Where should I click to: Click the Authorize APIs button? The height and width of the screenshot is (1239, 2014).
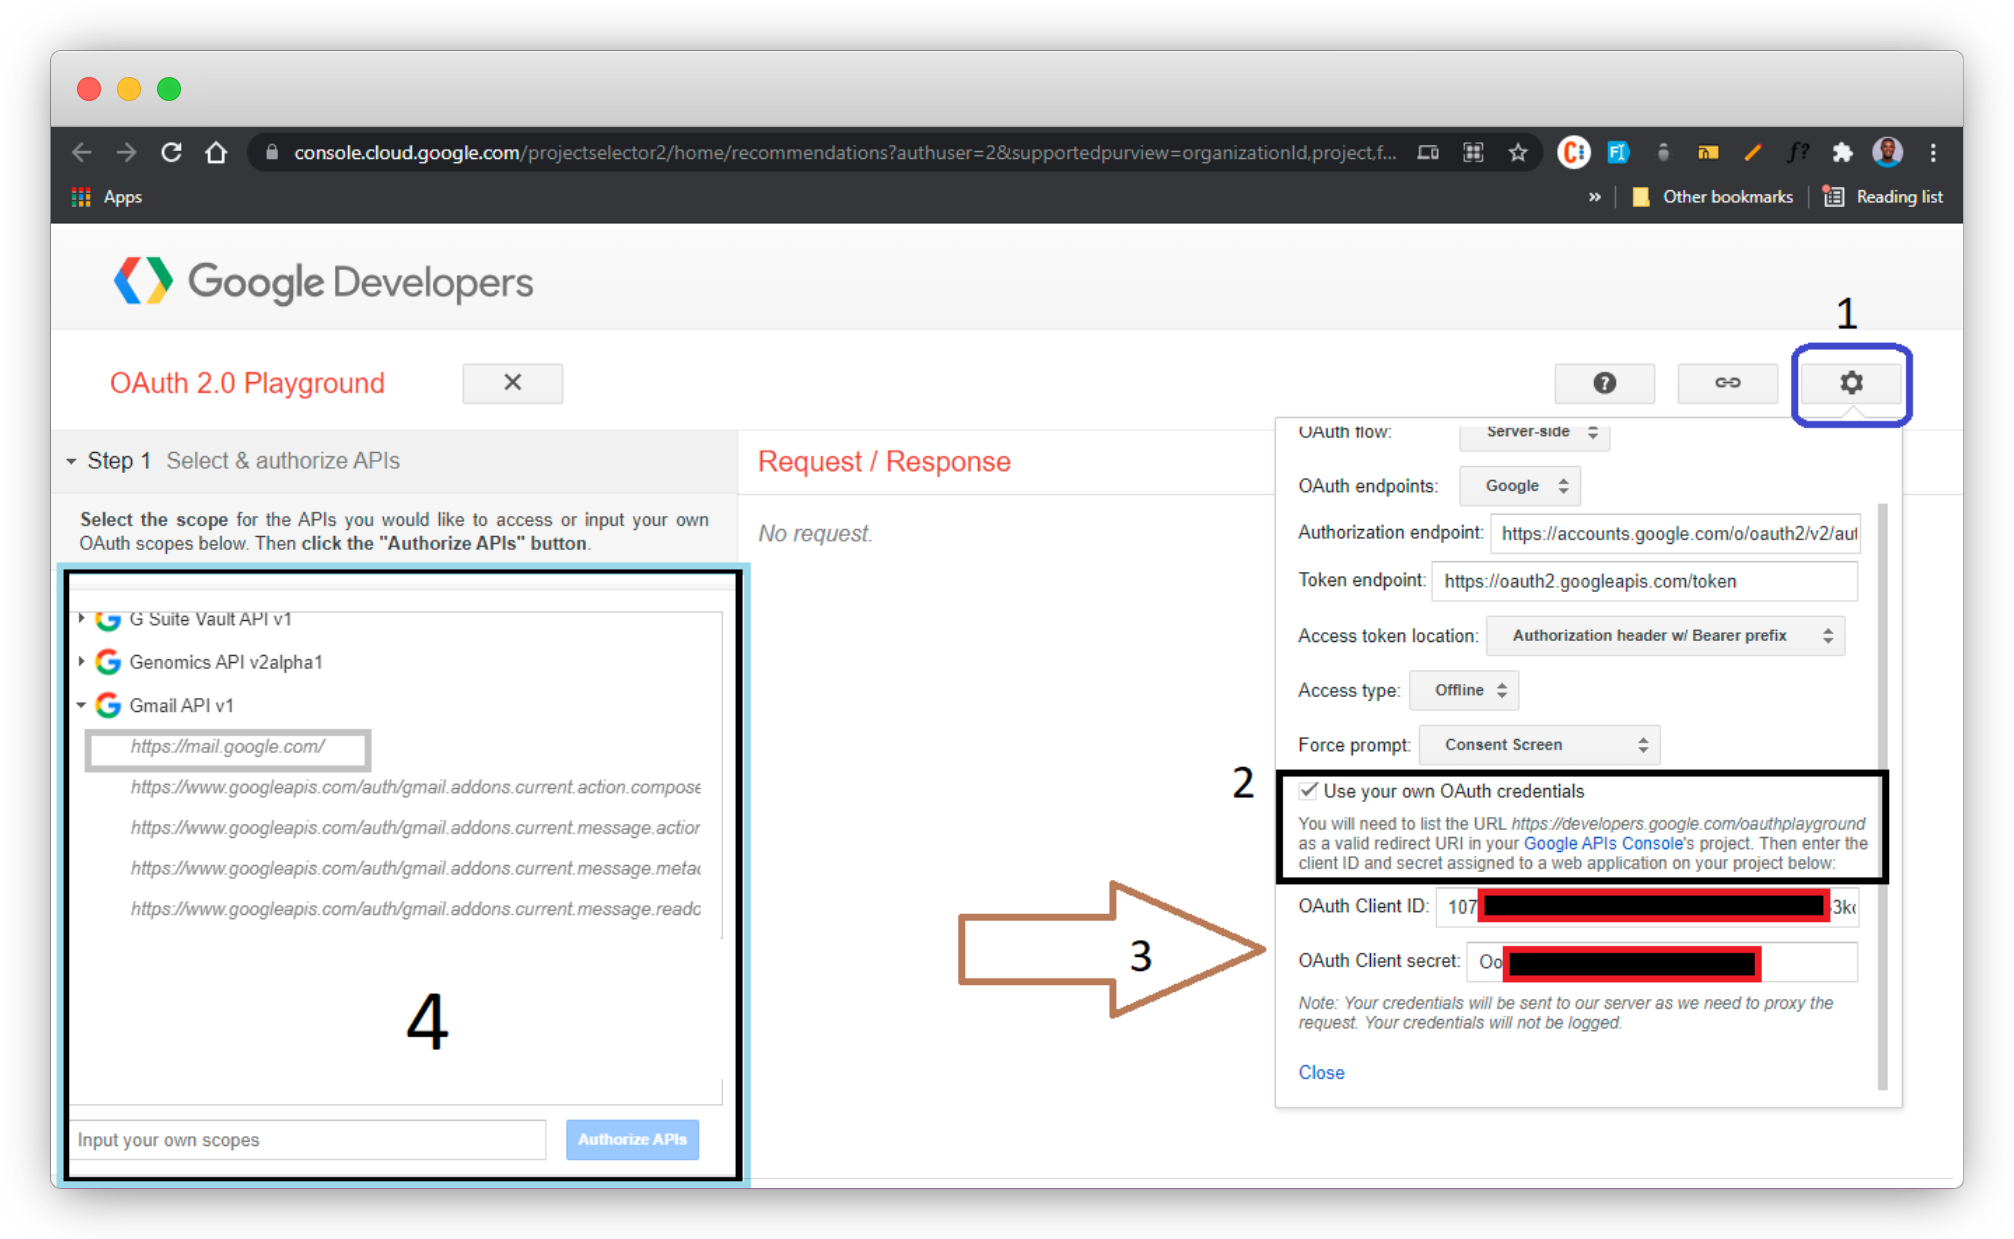(x=632, y=1140)
